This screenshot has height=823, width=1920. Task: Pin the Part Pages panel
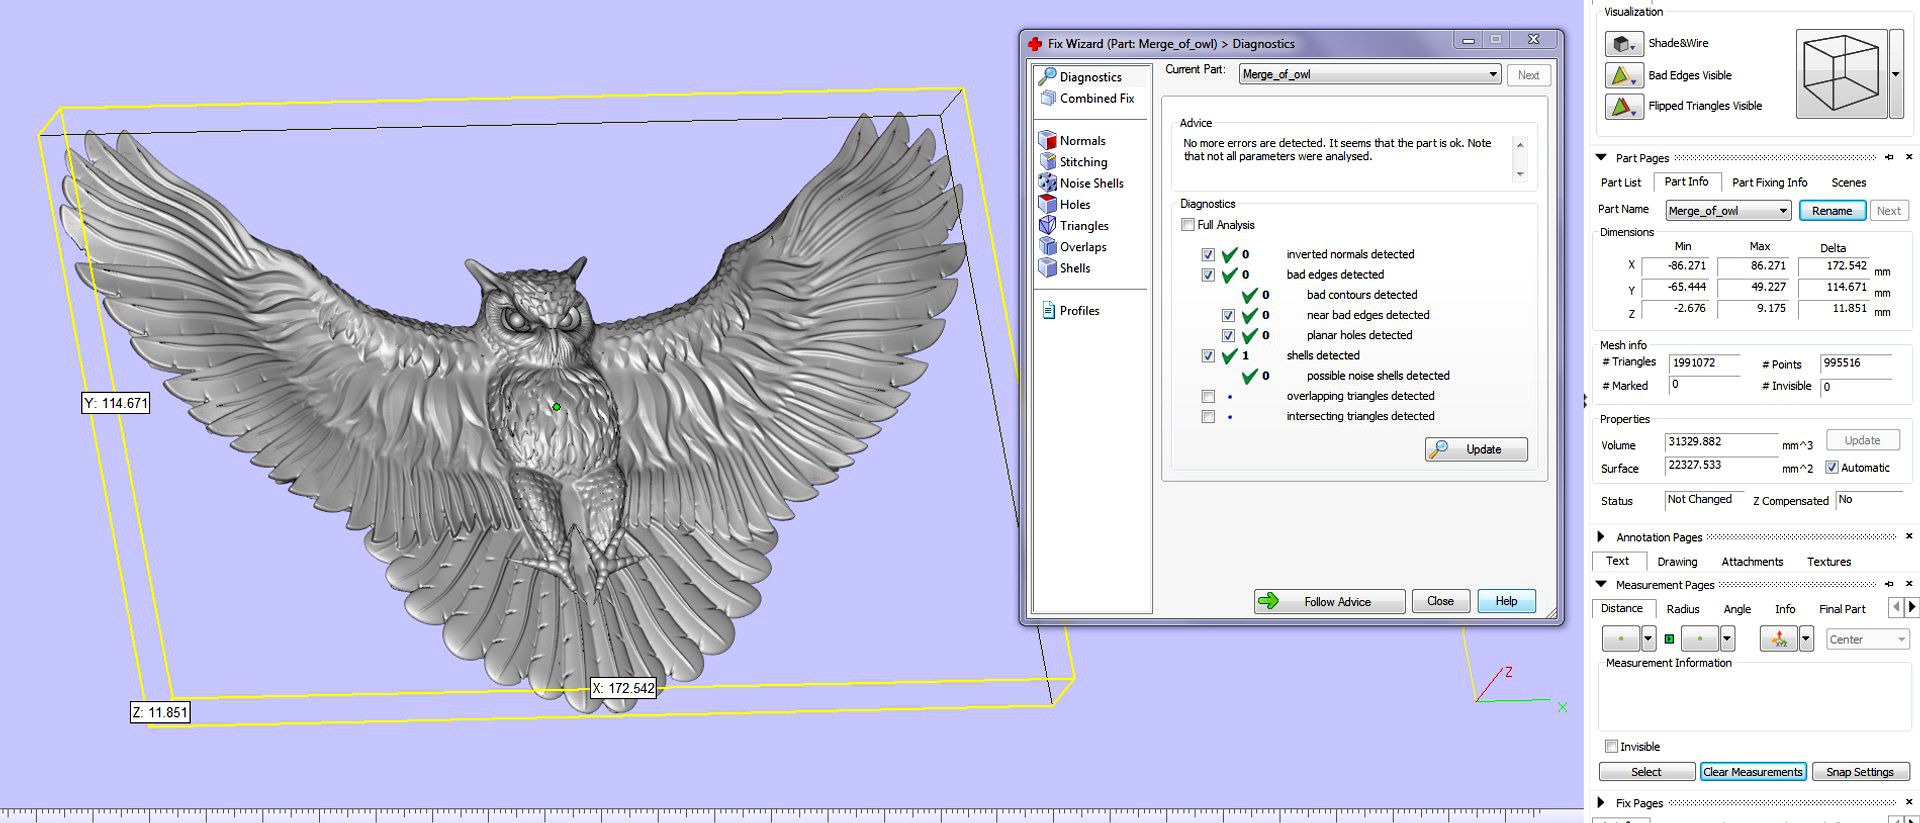click(1889, 157)
